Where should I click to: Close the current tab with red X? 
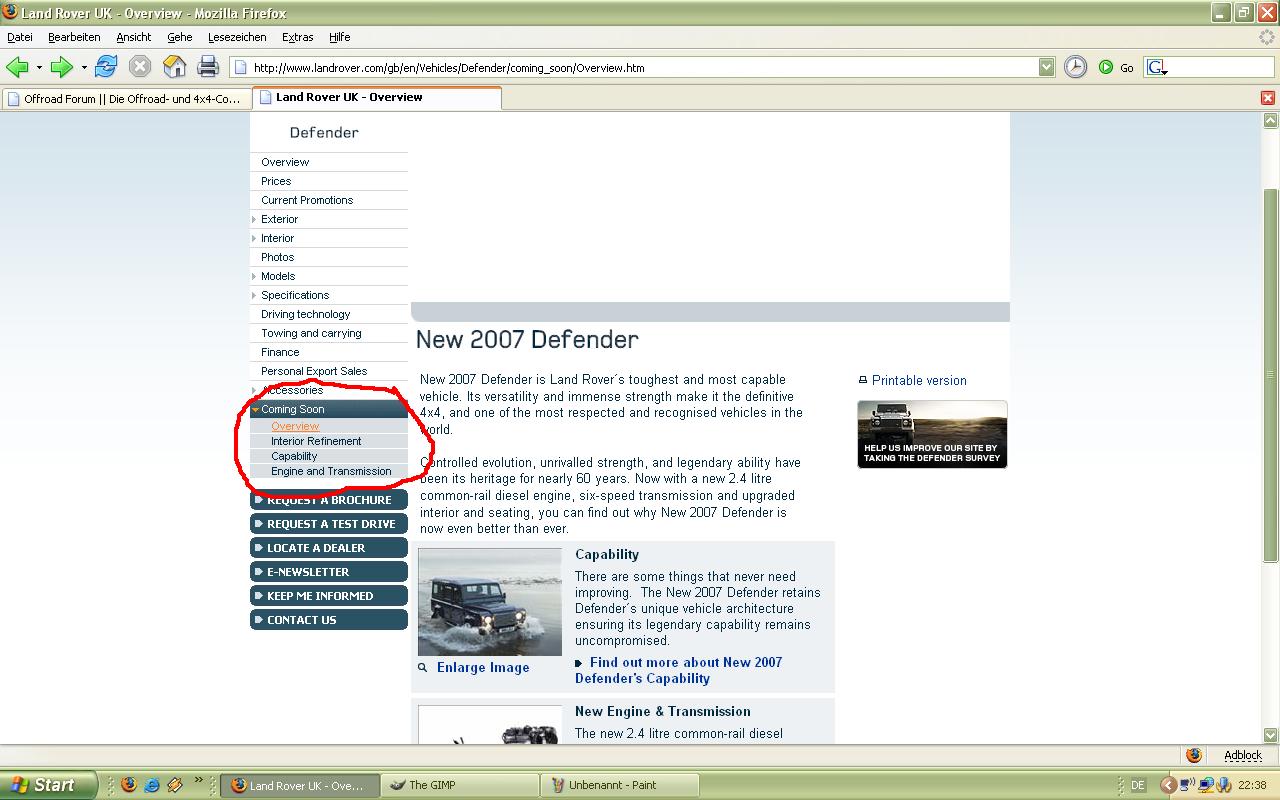(x=1268, y=98)
